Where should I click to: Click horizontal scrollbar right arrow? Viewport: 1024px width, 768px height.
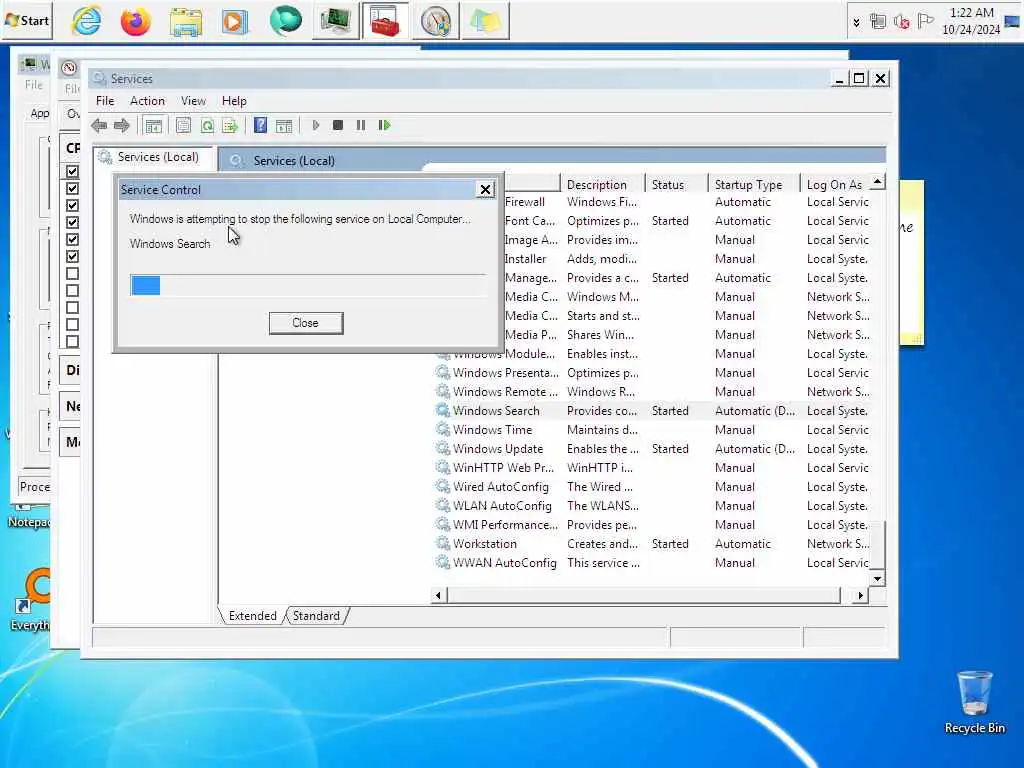861,595
